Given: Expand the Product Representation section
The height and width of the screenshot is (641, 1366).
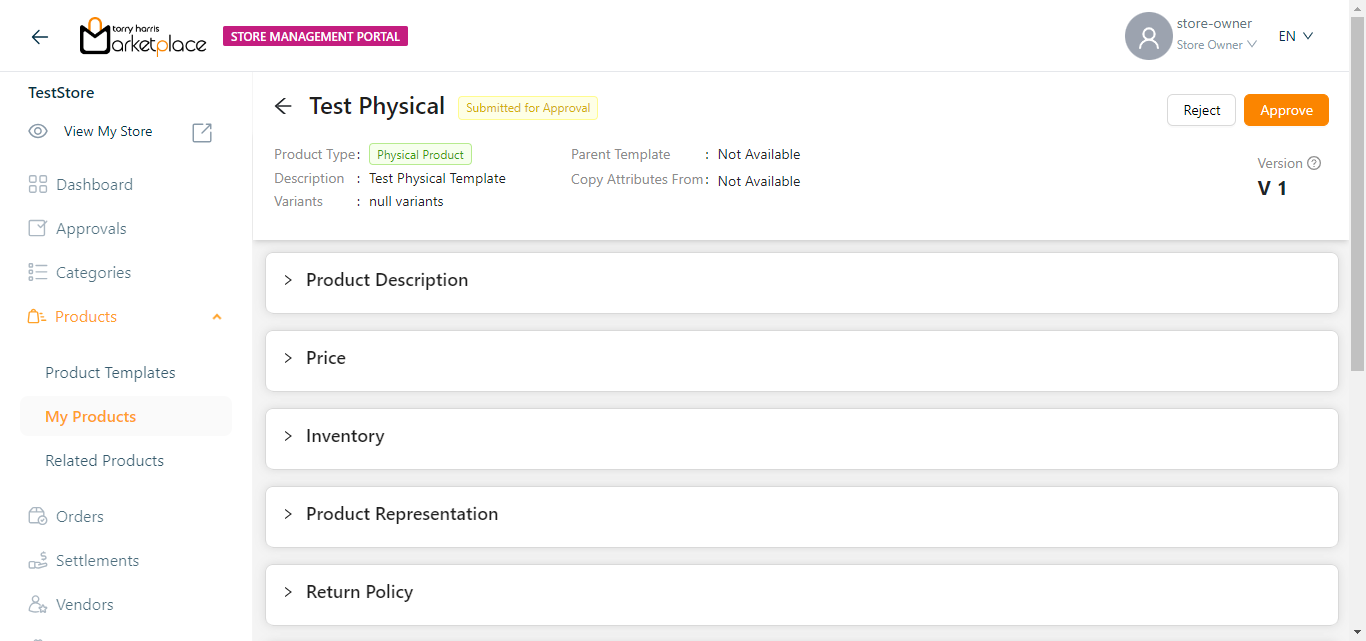Looking at the screenshot, I should (402, 515).
